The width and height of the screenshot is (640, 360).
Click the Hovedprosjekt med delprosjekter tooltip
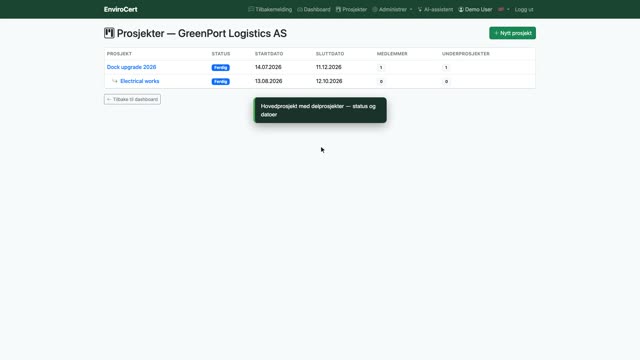320,110
